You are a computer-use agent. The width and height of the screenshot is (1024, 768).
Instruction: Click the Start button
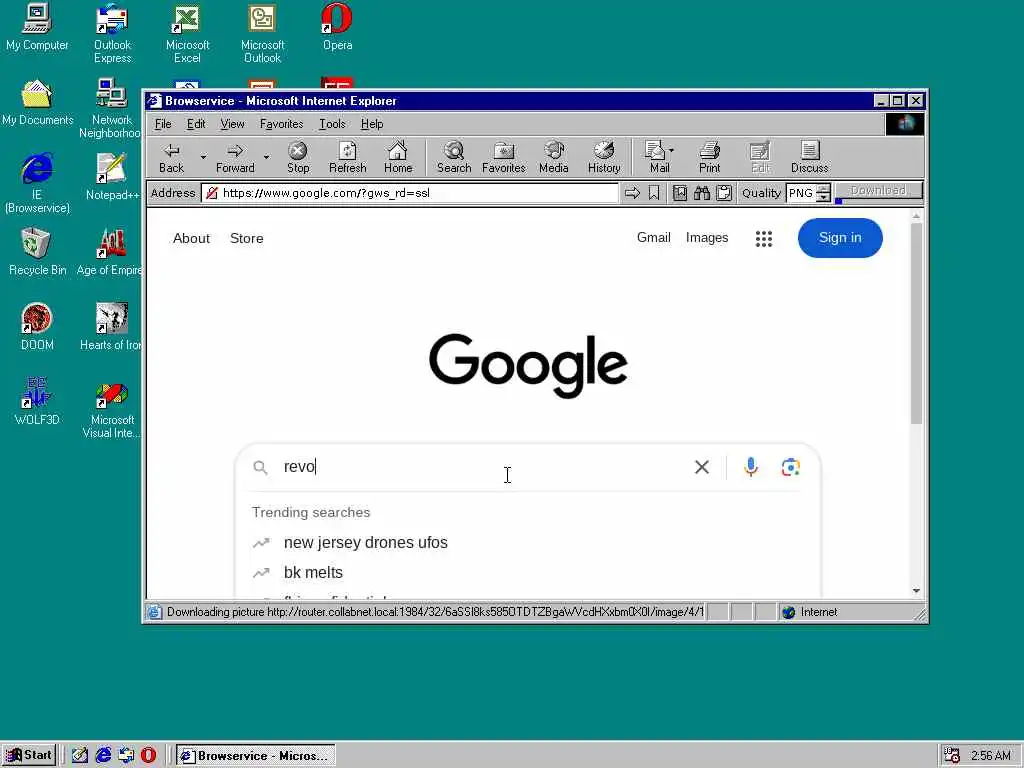pos(29,755)
